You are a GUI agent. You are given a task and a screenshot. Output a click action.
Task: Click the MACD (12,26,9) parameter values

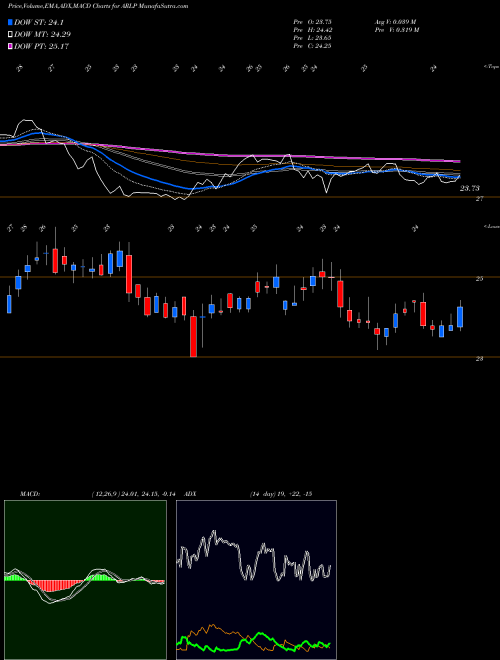(x=133, y=494)
